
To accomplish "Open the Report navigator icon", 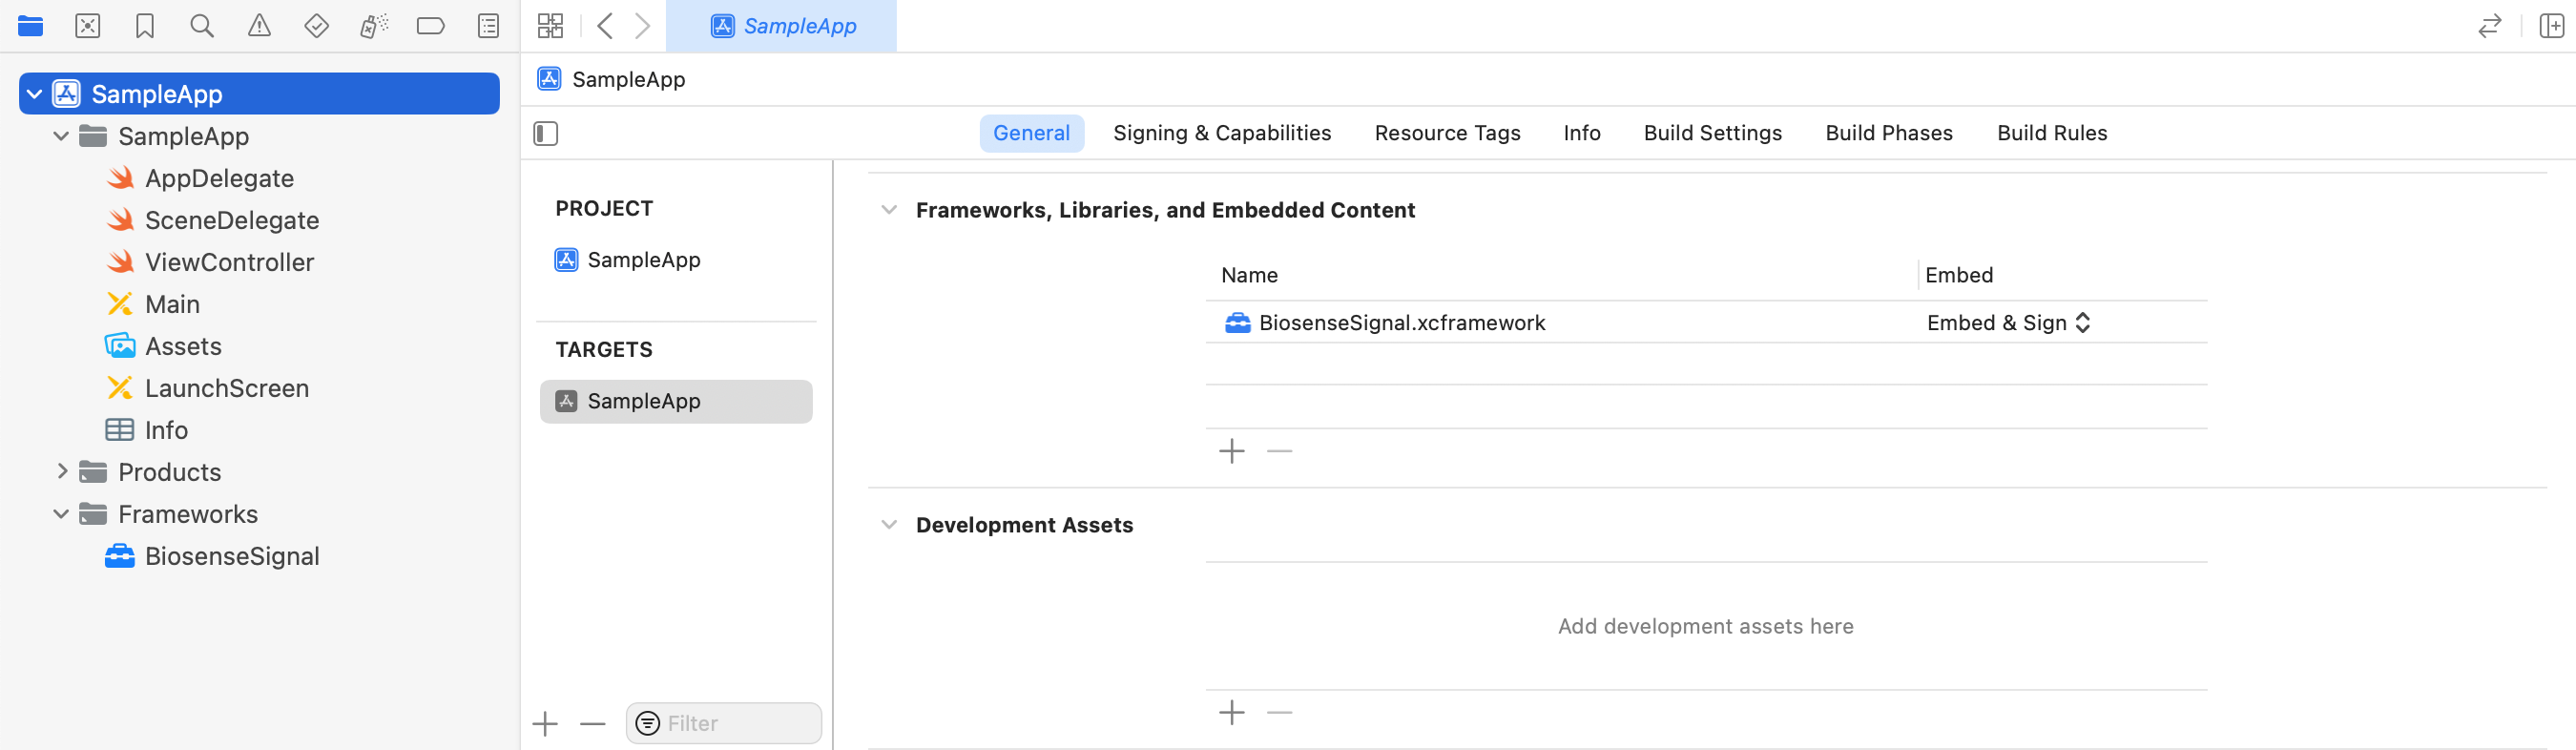I will click(x=488, y=26).
